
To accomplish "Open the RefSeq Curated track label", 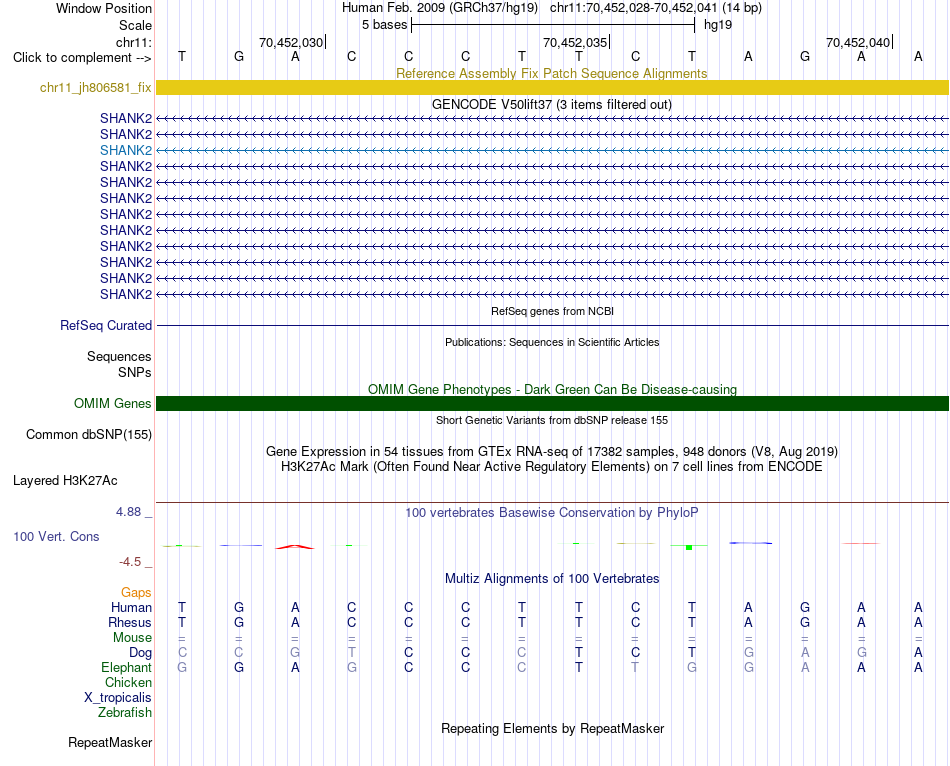I will tap(106, 325).
